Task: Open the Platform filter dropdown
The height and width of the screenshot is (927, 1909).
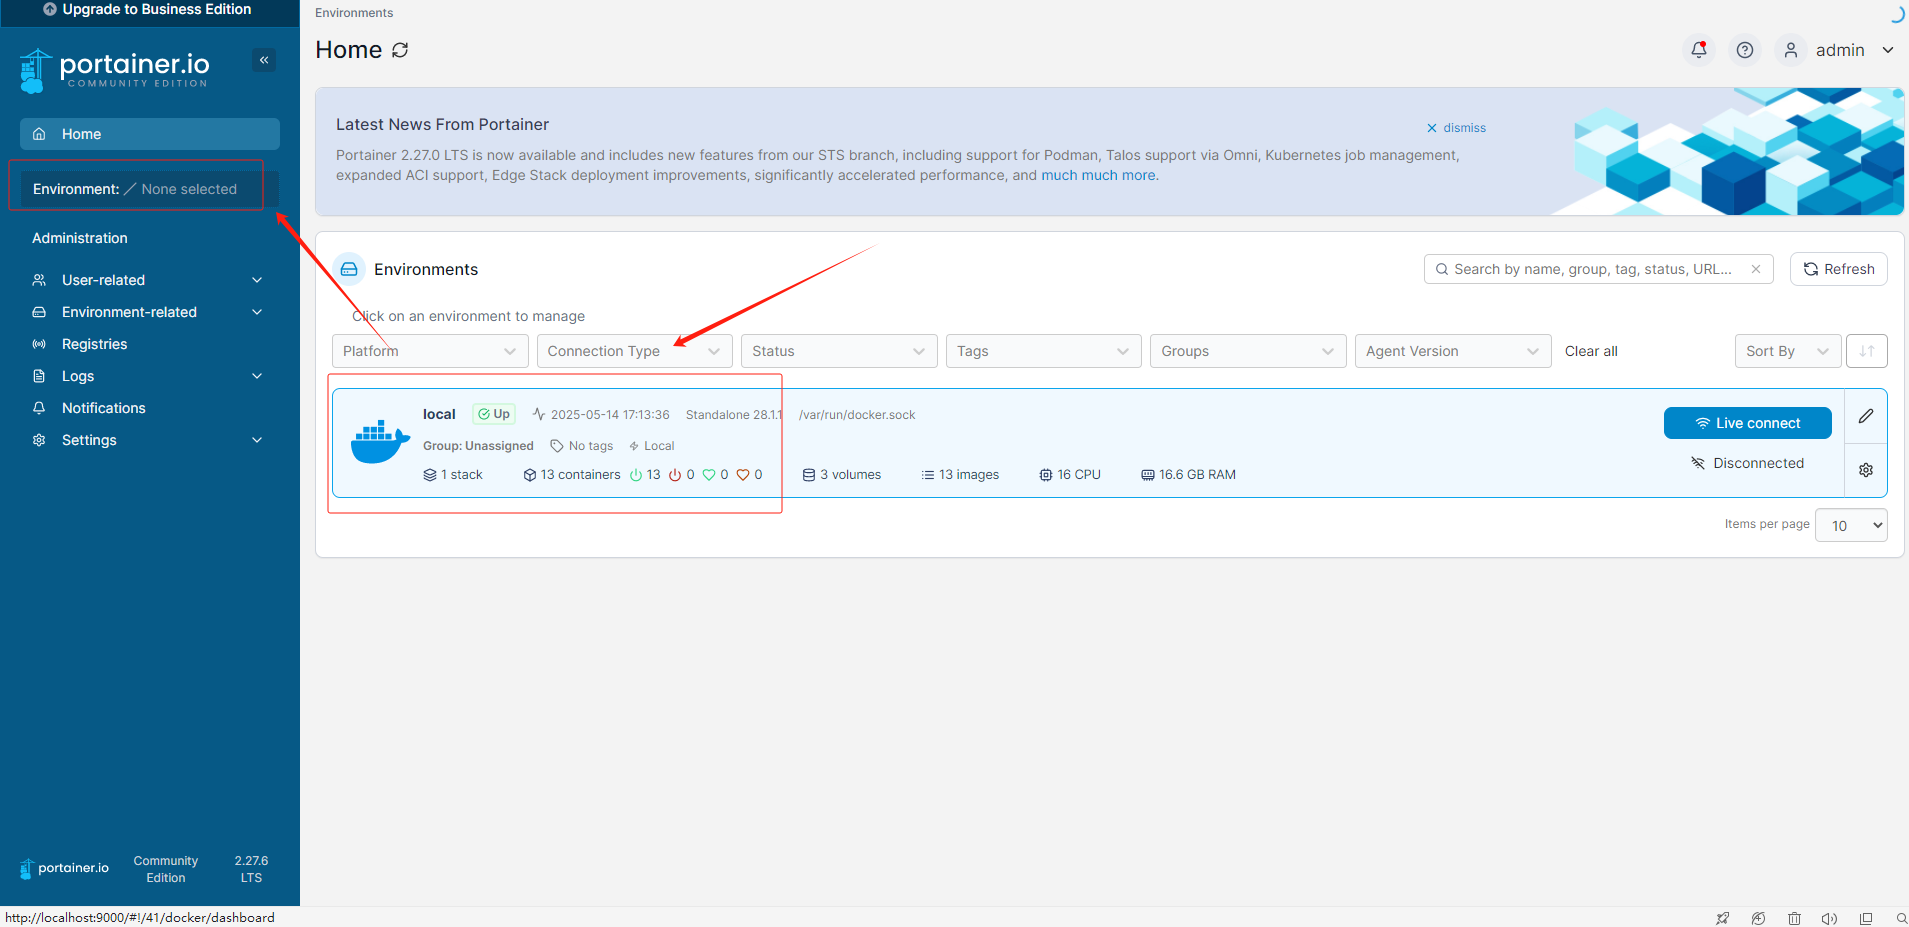Action: click(430, 351)
